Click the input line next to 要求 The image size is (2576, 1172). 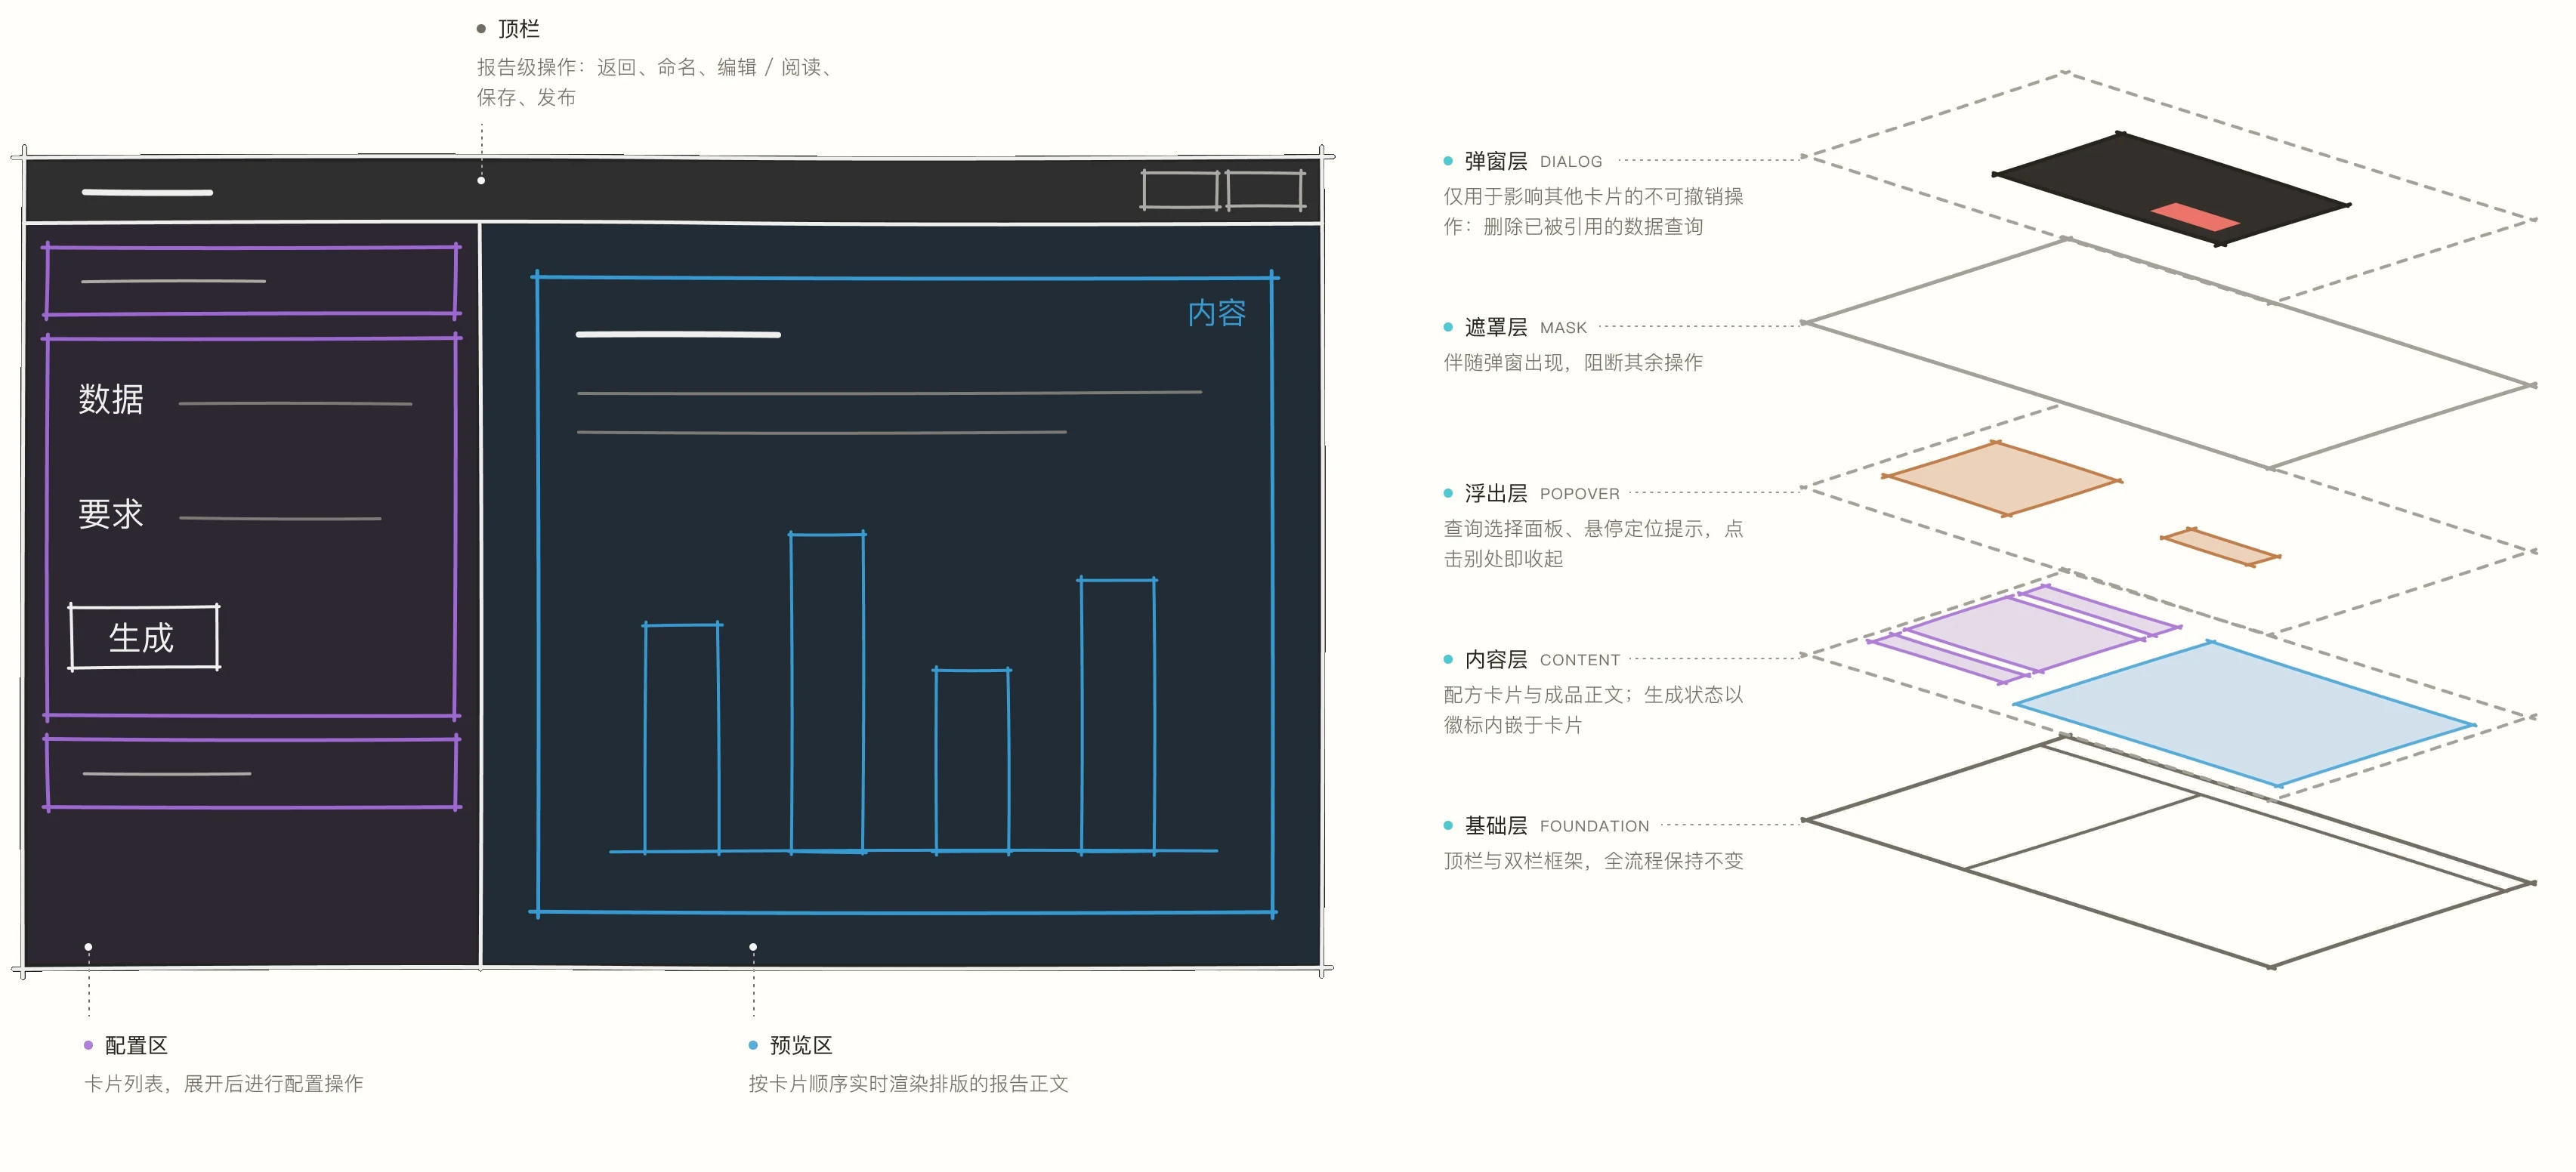pos(280,518)
